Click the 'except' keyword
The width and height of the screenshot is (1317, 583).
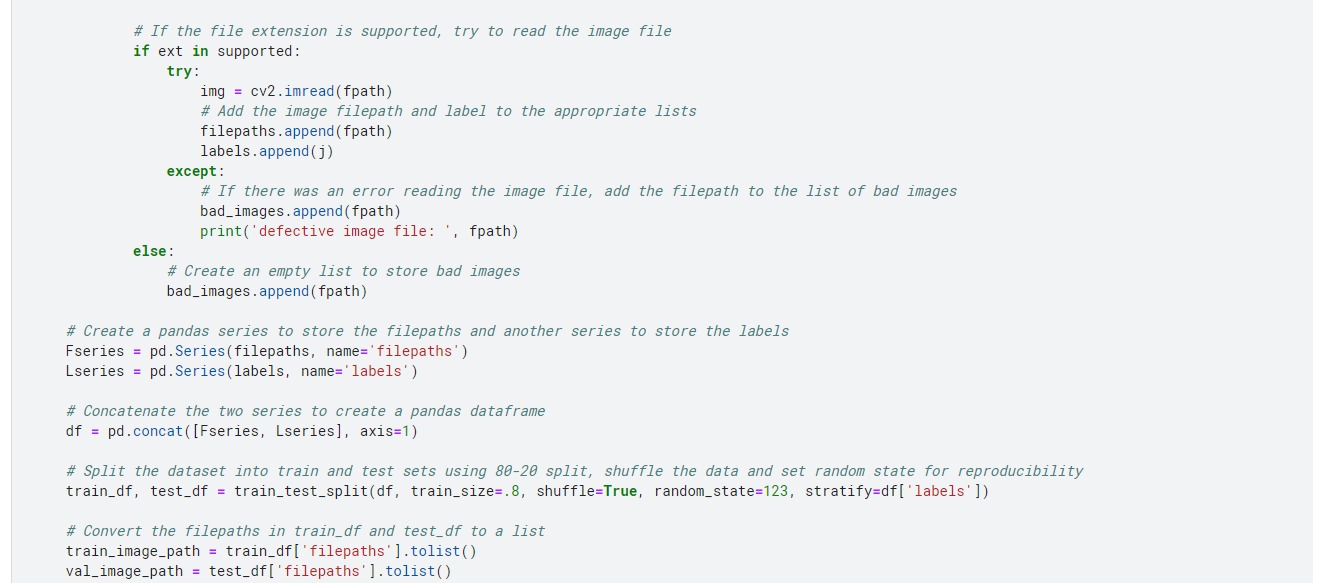[192, 171]
